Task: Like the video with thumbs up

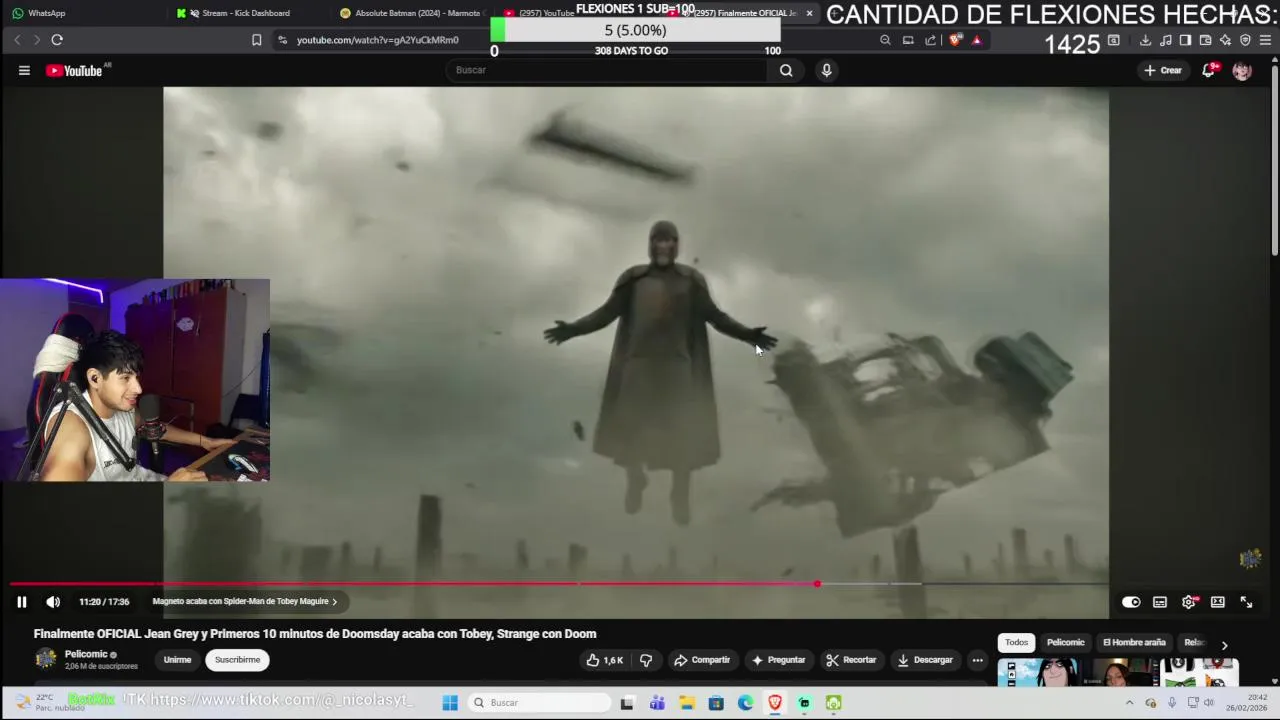Action: point(604,660)
